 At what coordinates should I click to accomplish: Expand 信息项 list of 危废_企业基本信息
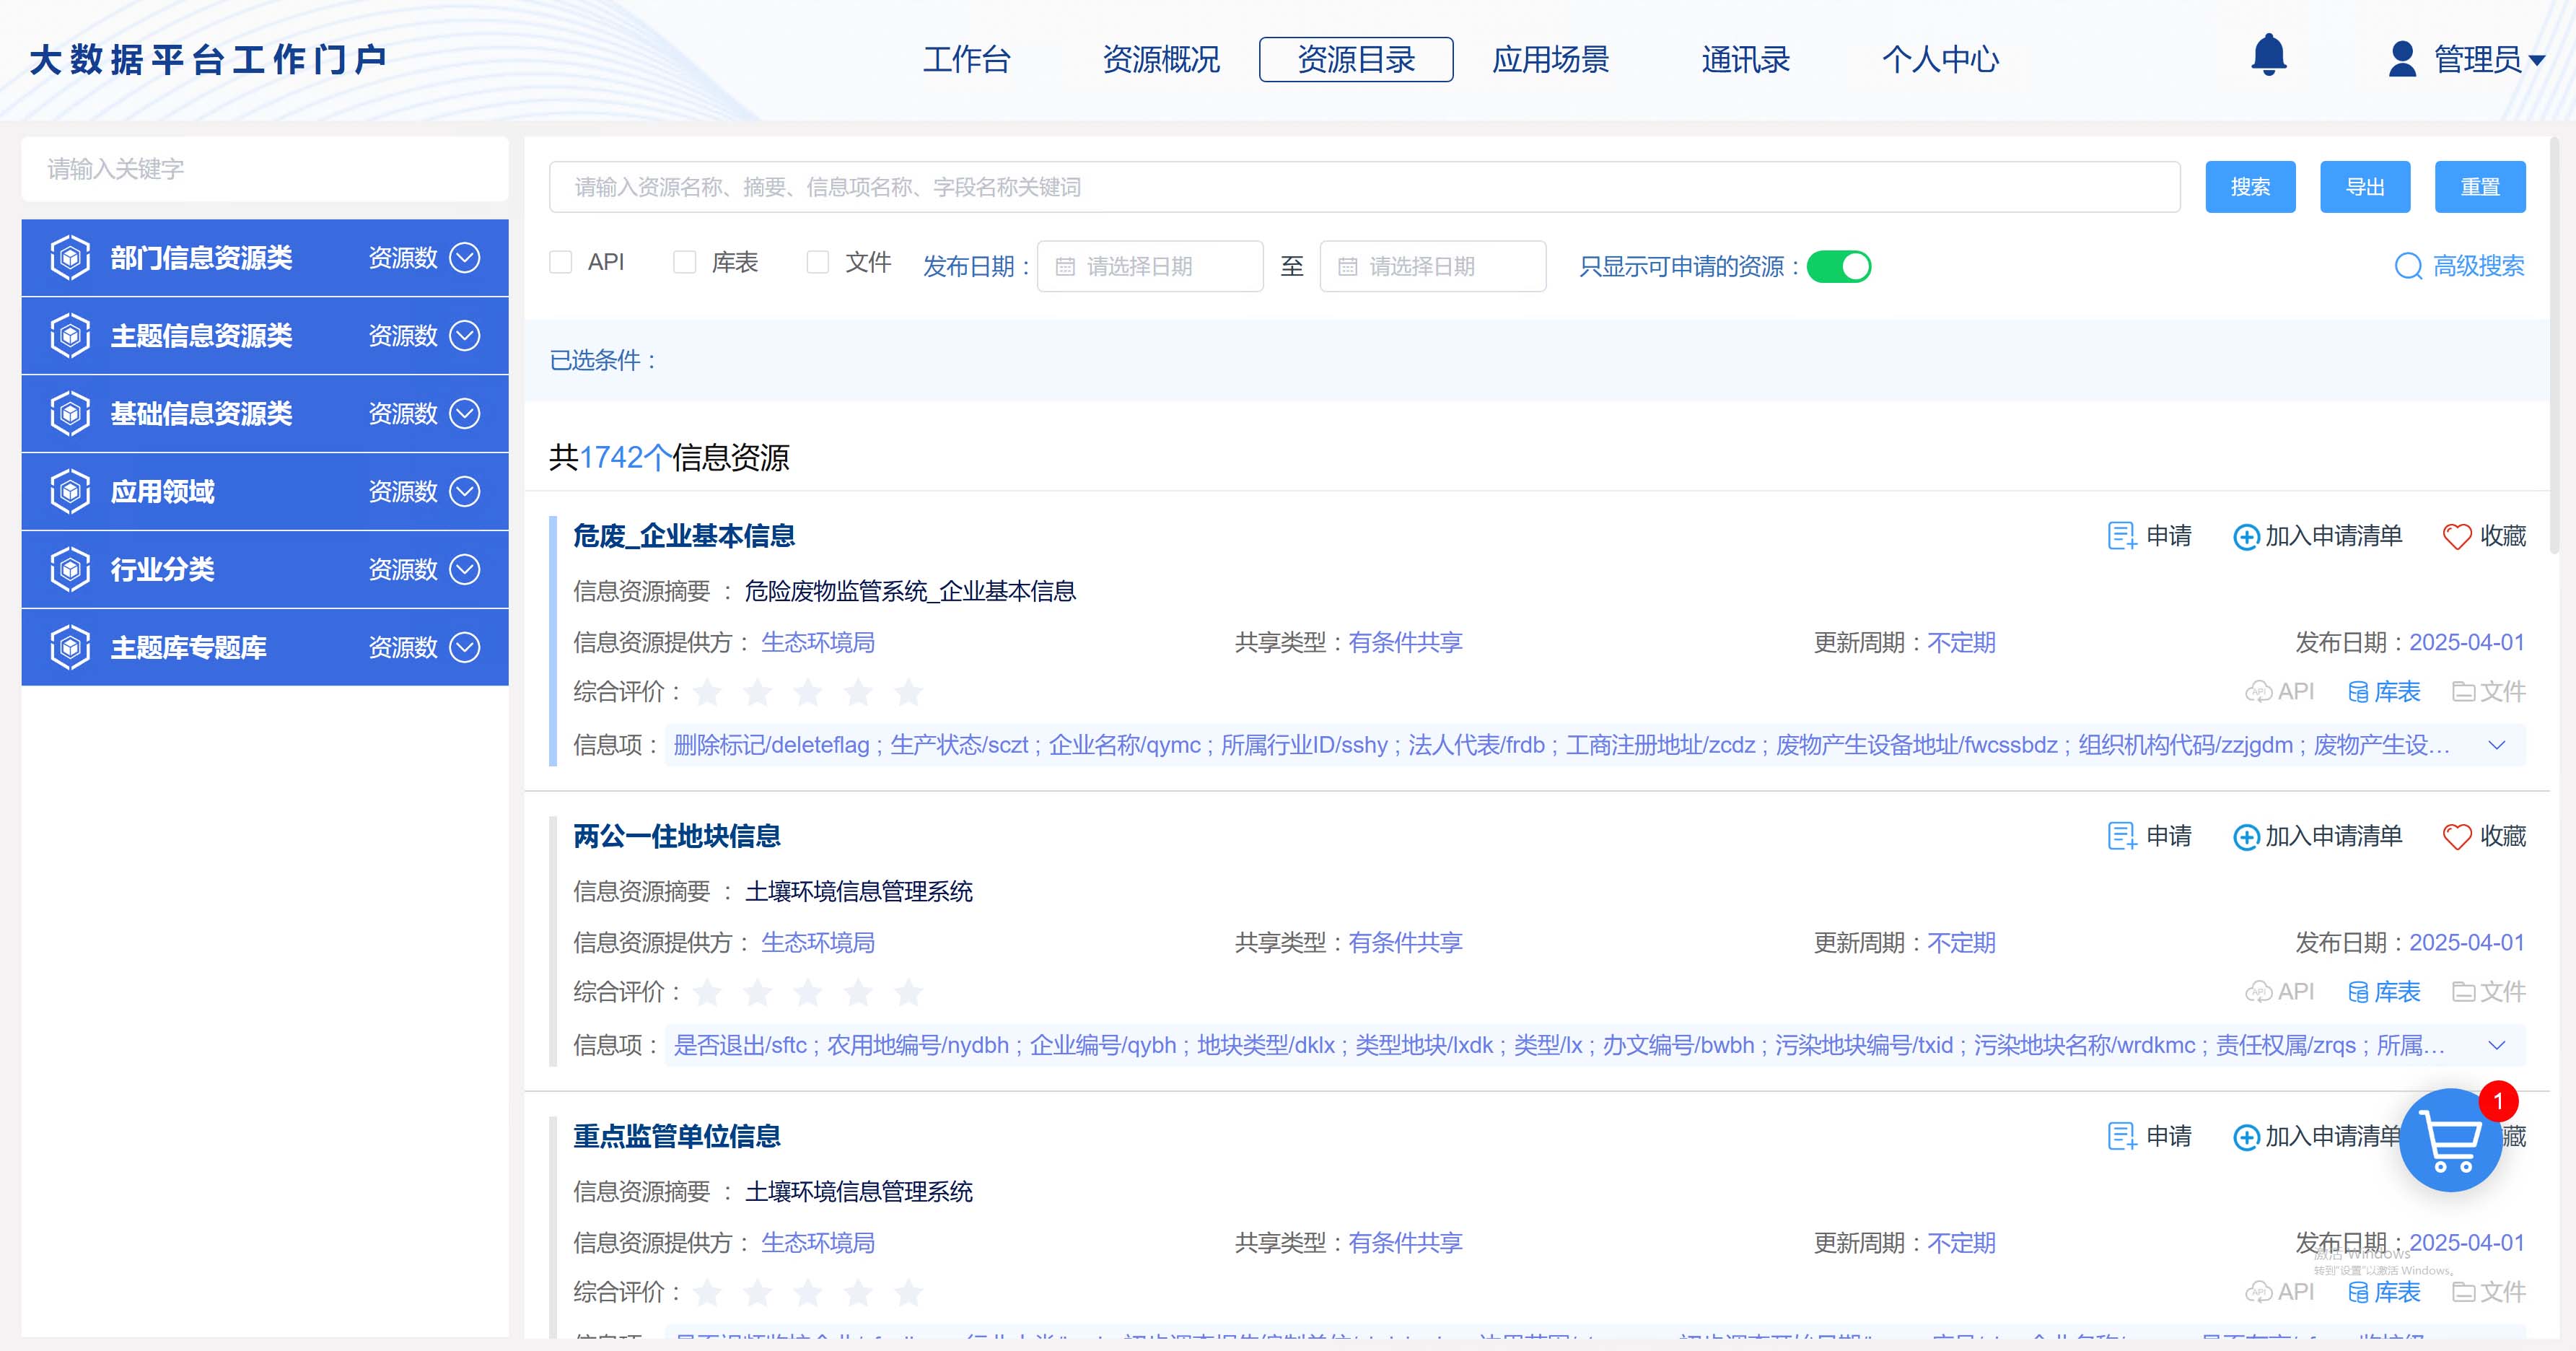pos(2496,745)
